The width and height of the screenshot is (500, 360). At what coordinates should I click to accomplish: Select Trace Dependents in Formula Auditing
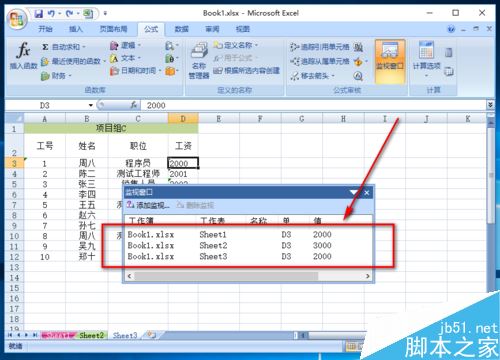tap(320, 61)
